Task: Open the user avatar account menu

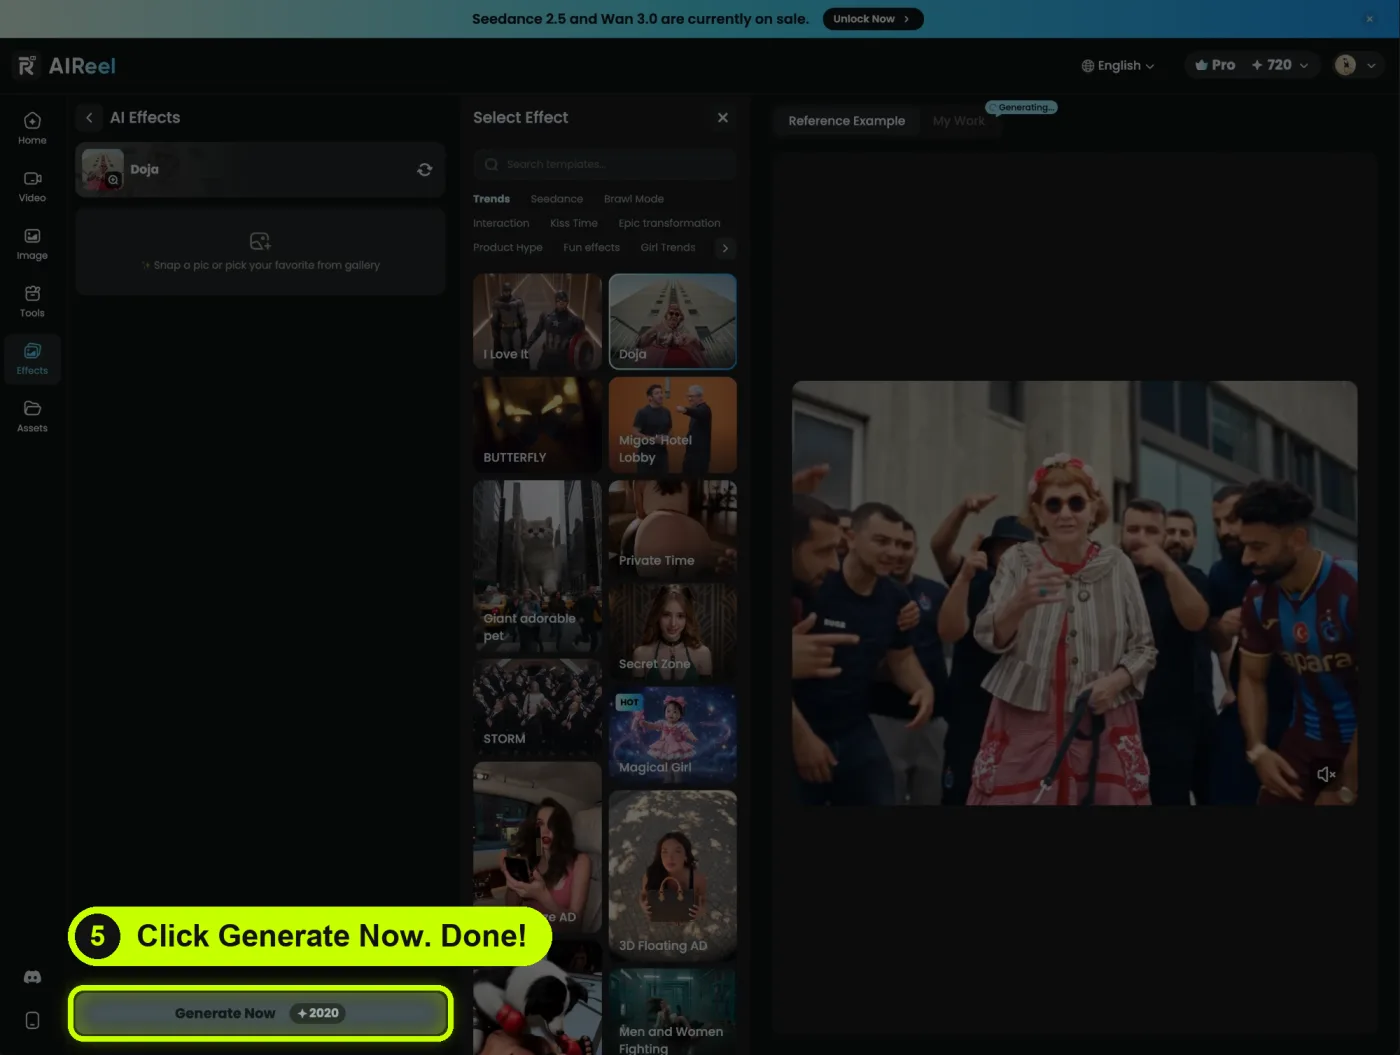Action: point(1357,65)
